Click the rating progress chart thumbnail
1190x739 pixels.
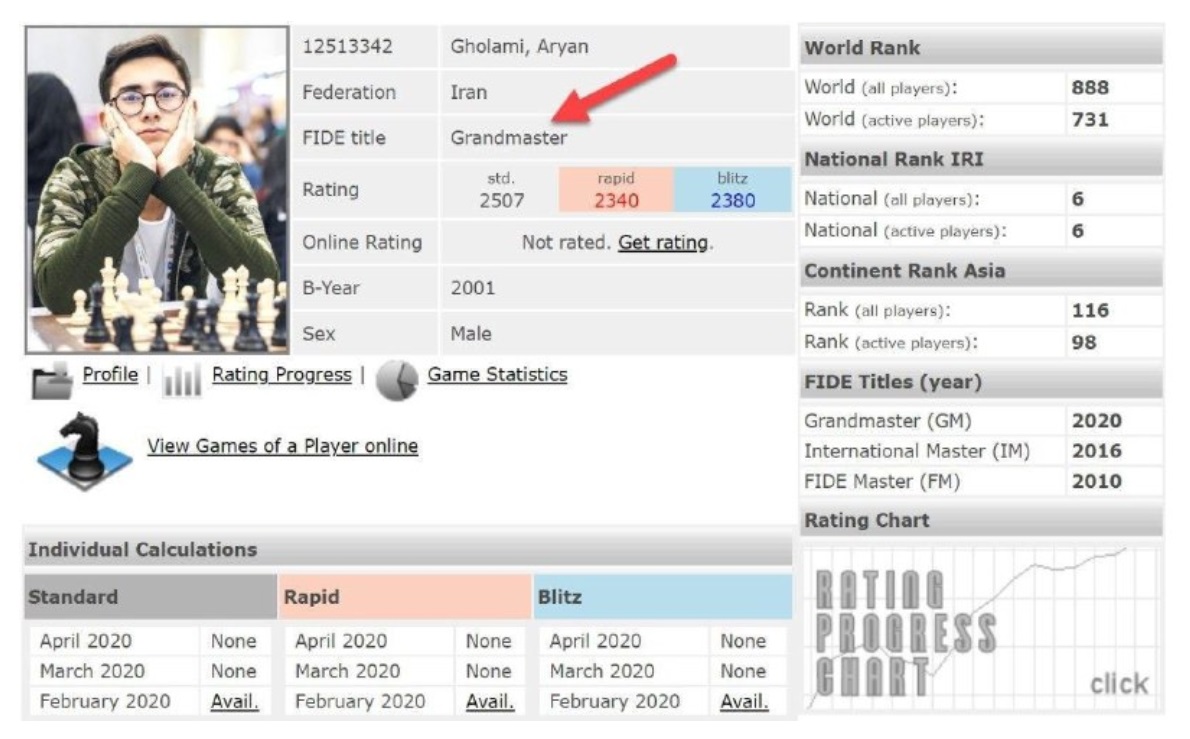[981, 628]
